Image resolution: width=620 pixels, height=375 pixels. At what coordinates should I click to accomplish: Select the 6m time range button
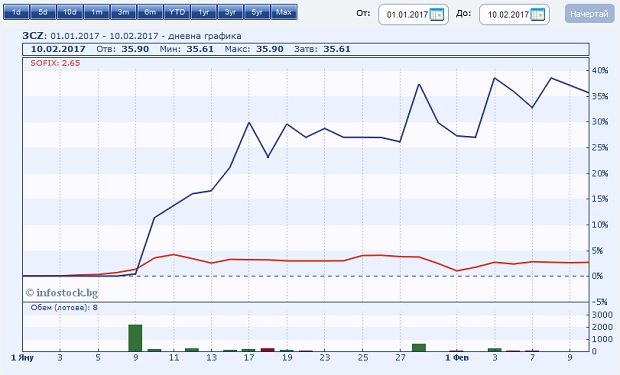coord(150,12)
